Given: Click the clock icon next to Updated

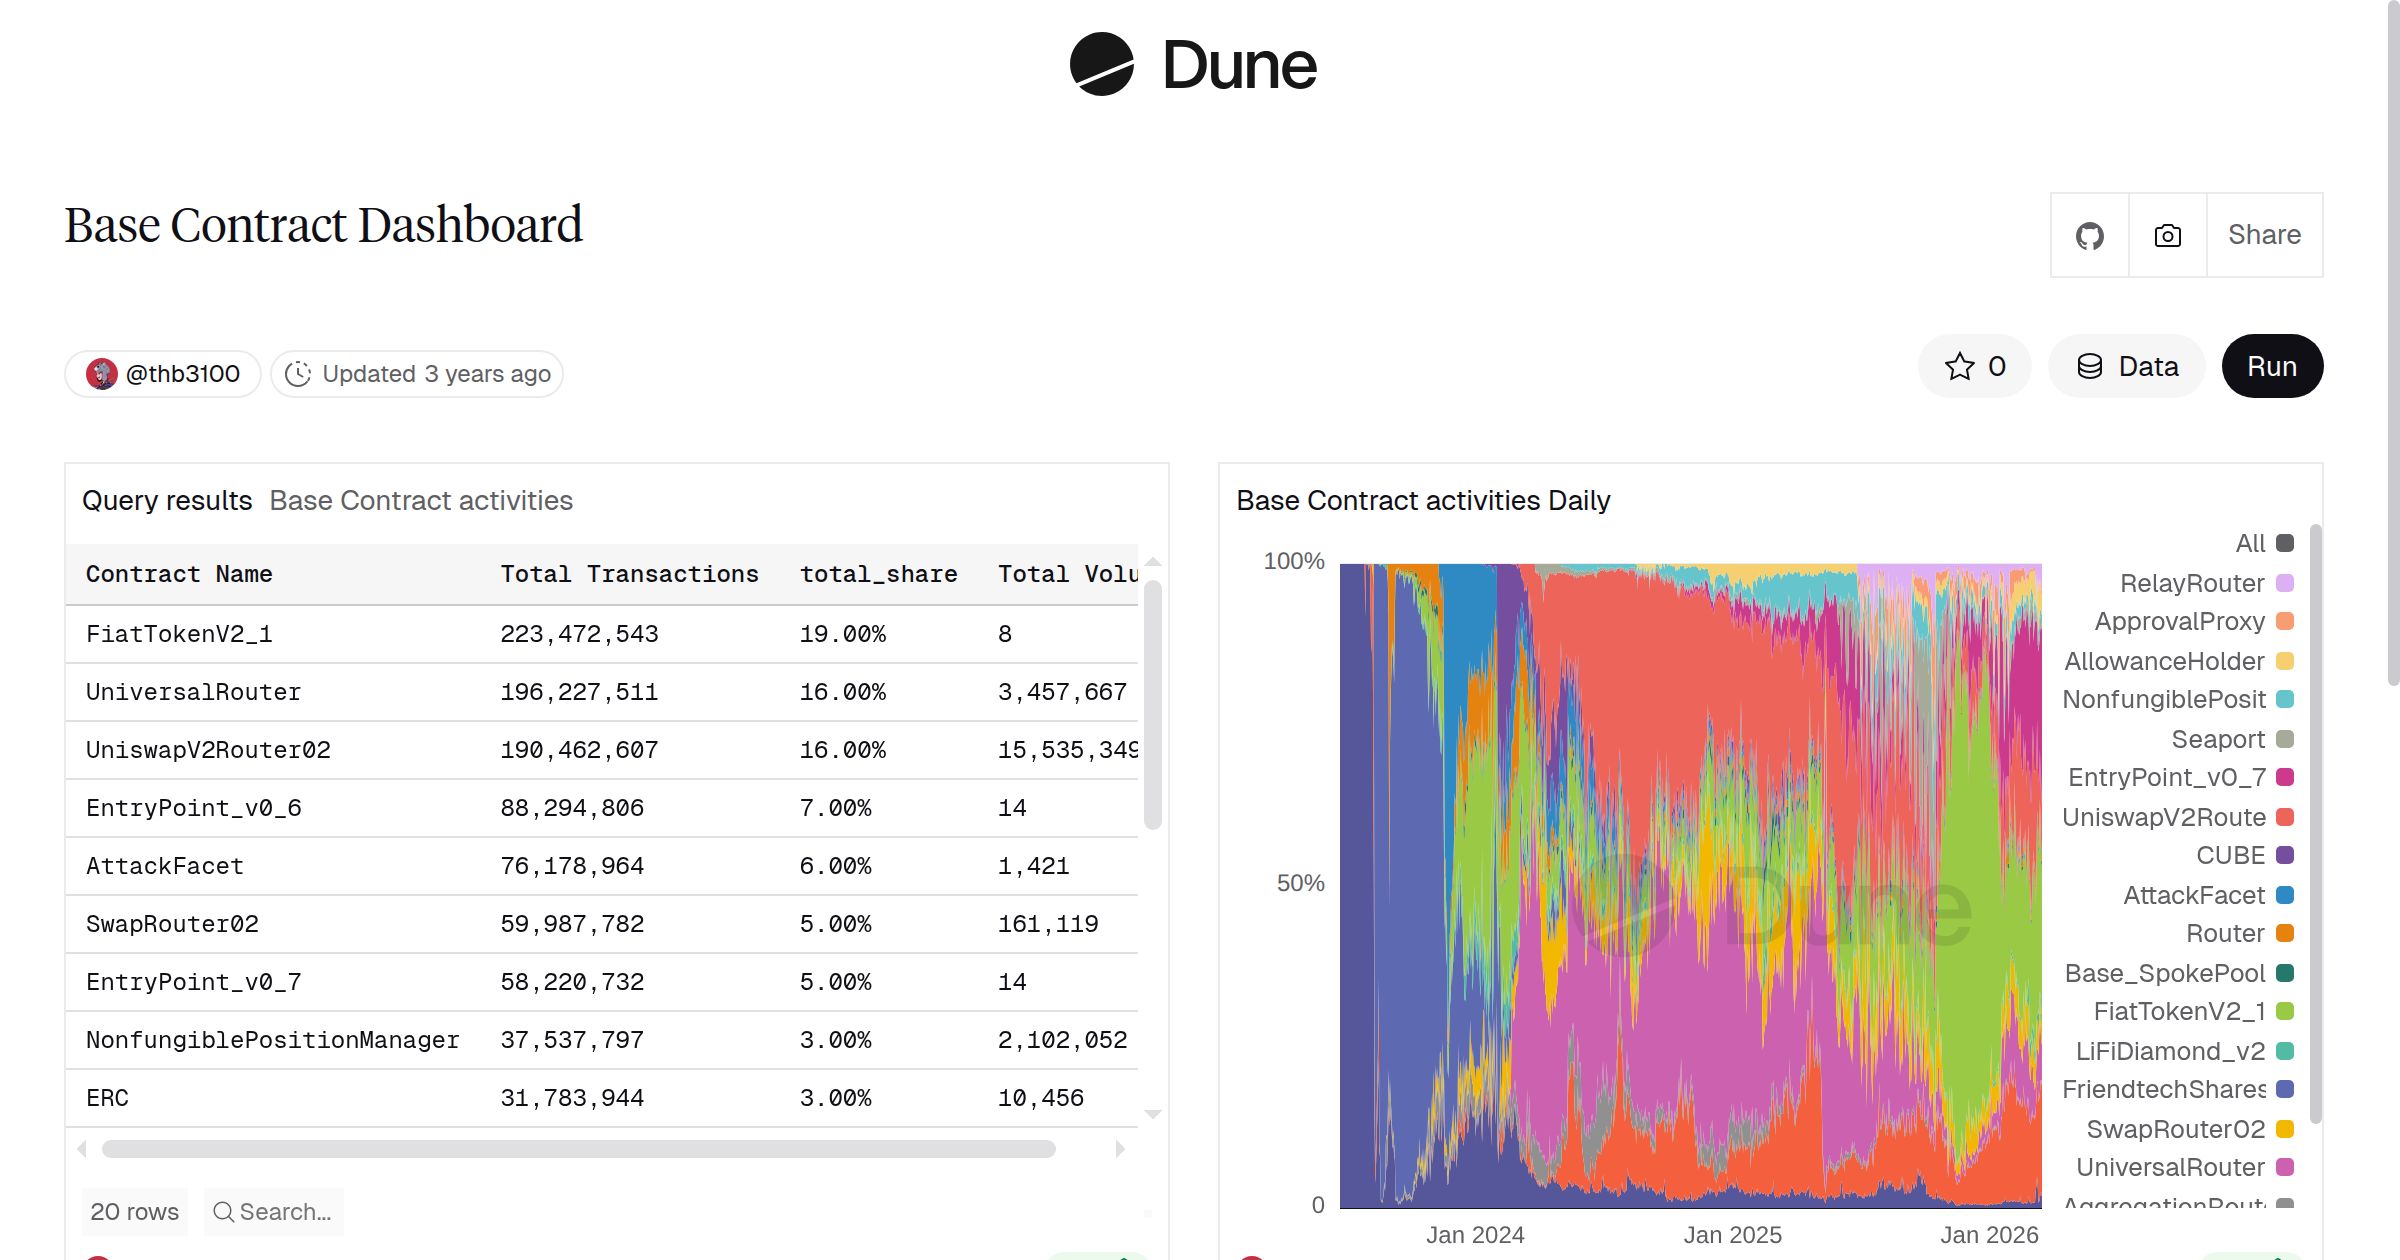Looking at the screenshot, I should (299, 373).
